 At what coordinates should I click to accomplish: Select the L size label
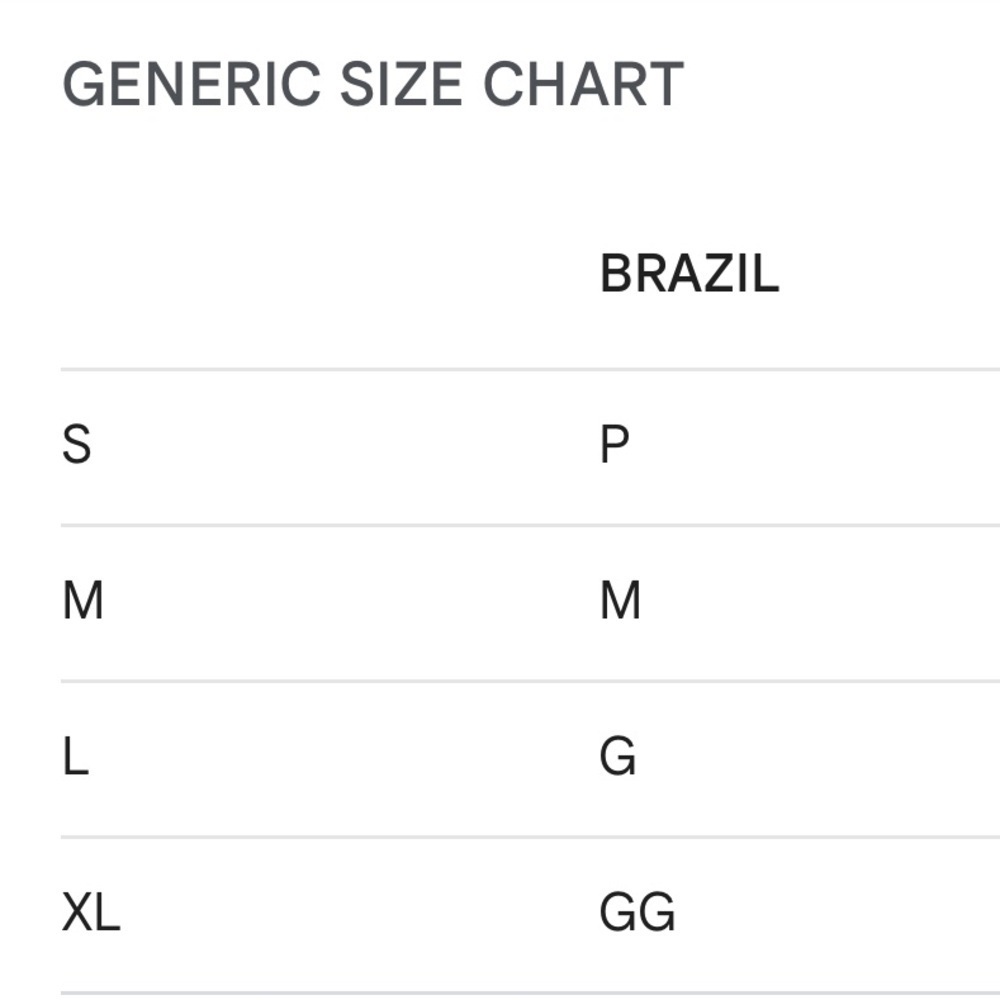76,756
